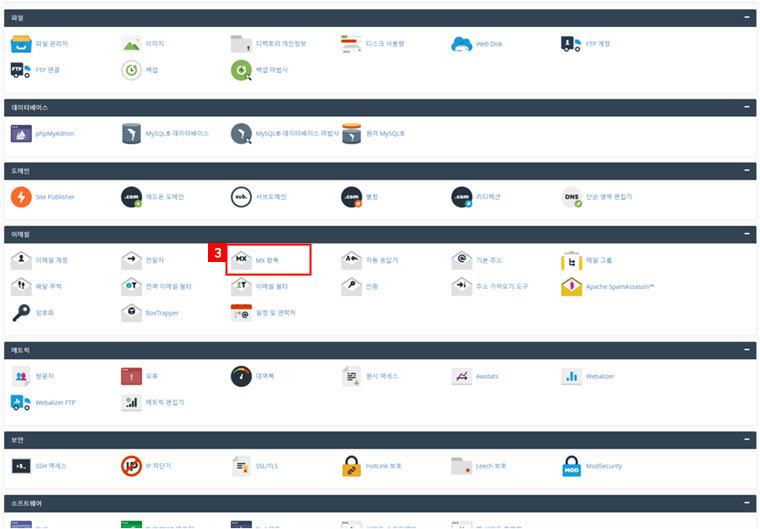Image resolution: width=760 pixels, height=529 pixels.
Task: Collapse the 파일 section
Action: click(x=746, y=18)
